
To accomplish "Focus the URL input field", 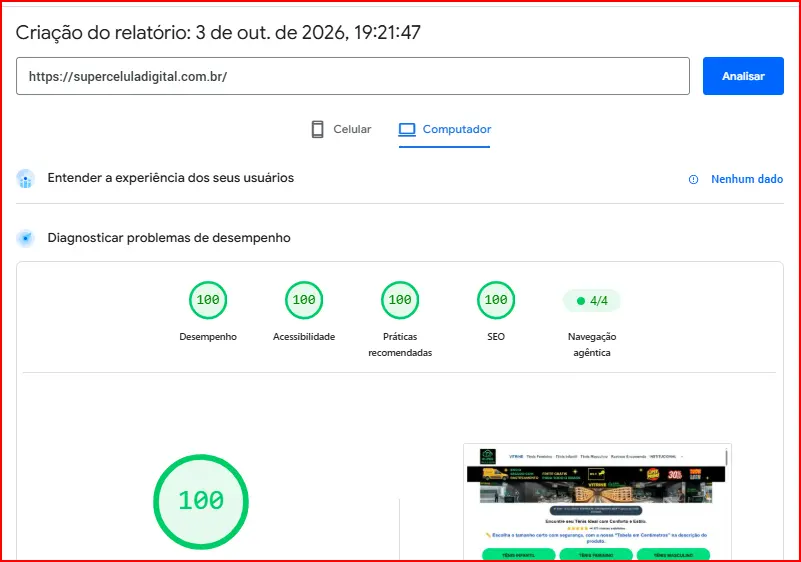I will [x=352, y=76].
